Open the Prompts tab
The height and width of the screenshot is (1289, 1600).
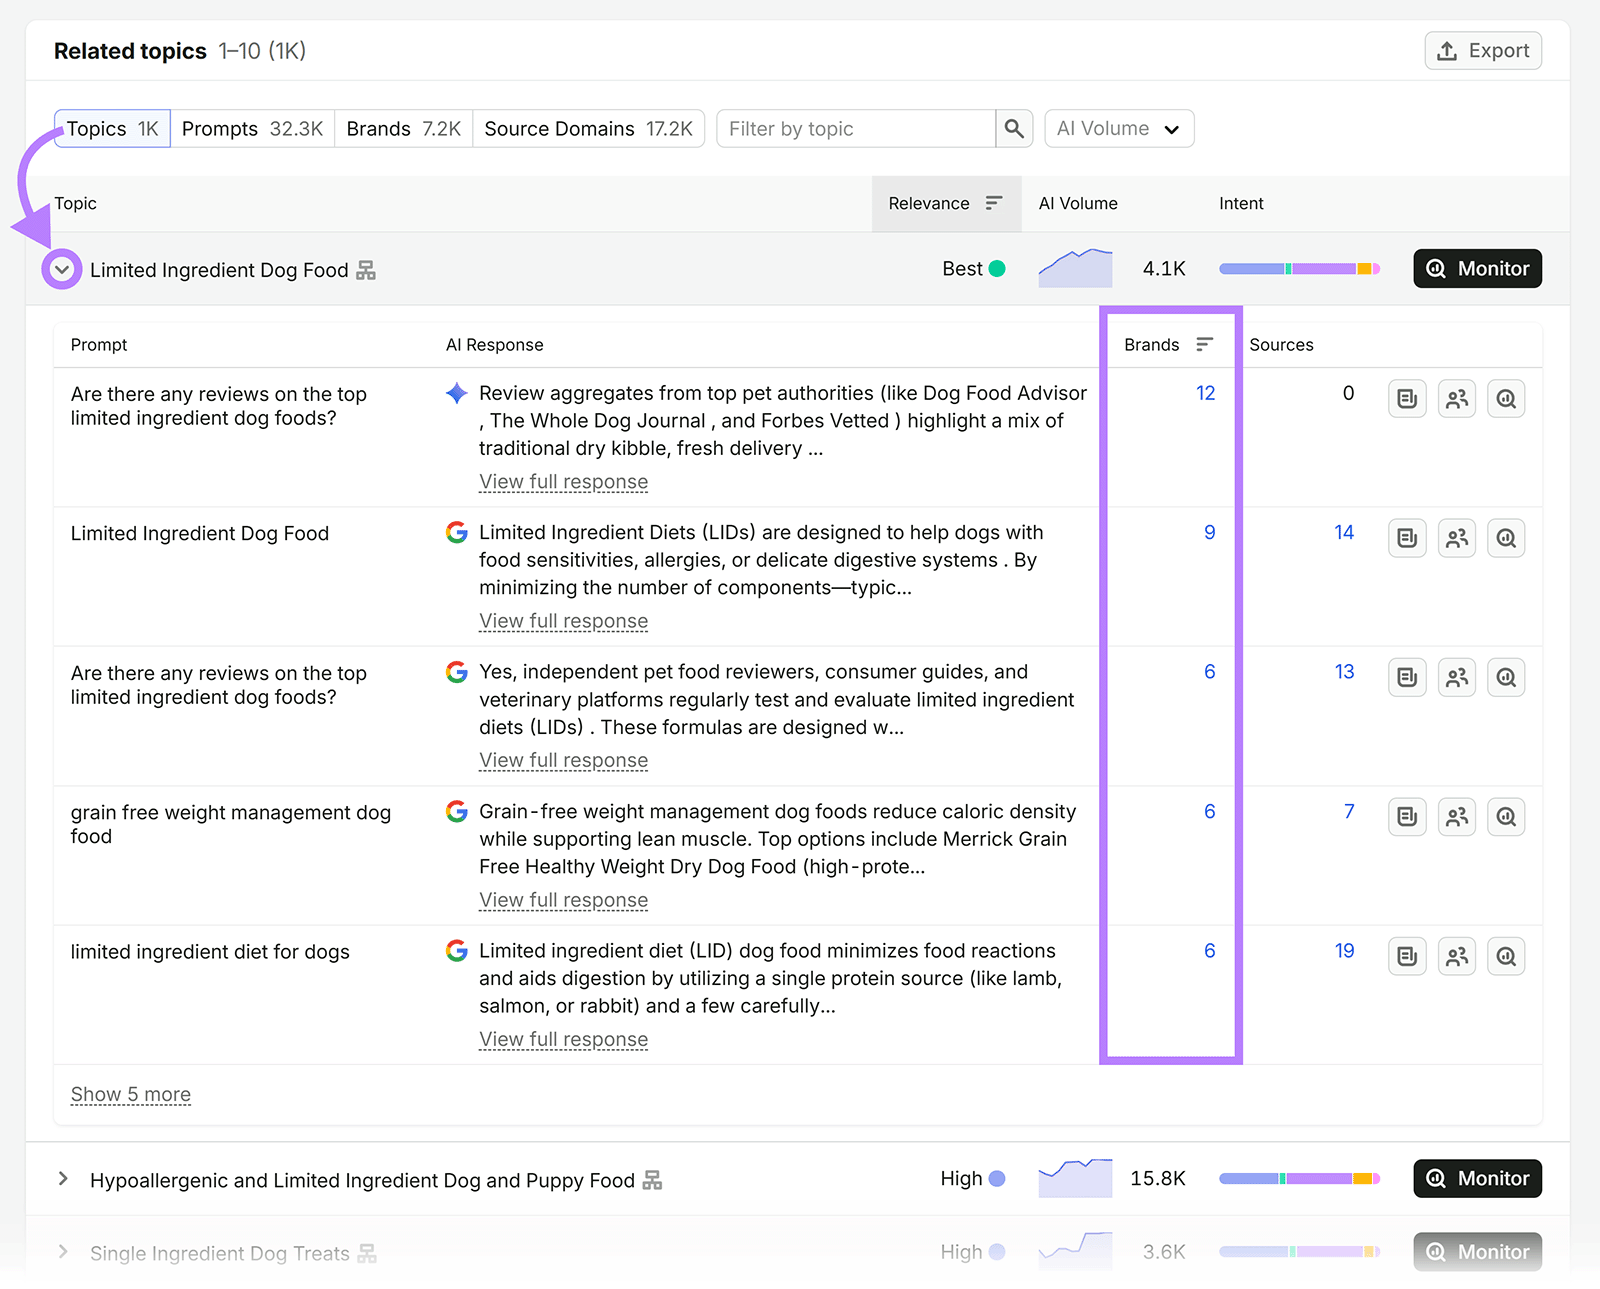tap(252, 129)
